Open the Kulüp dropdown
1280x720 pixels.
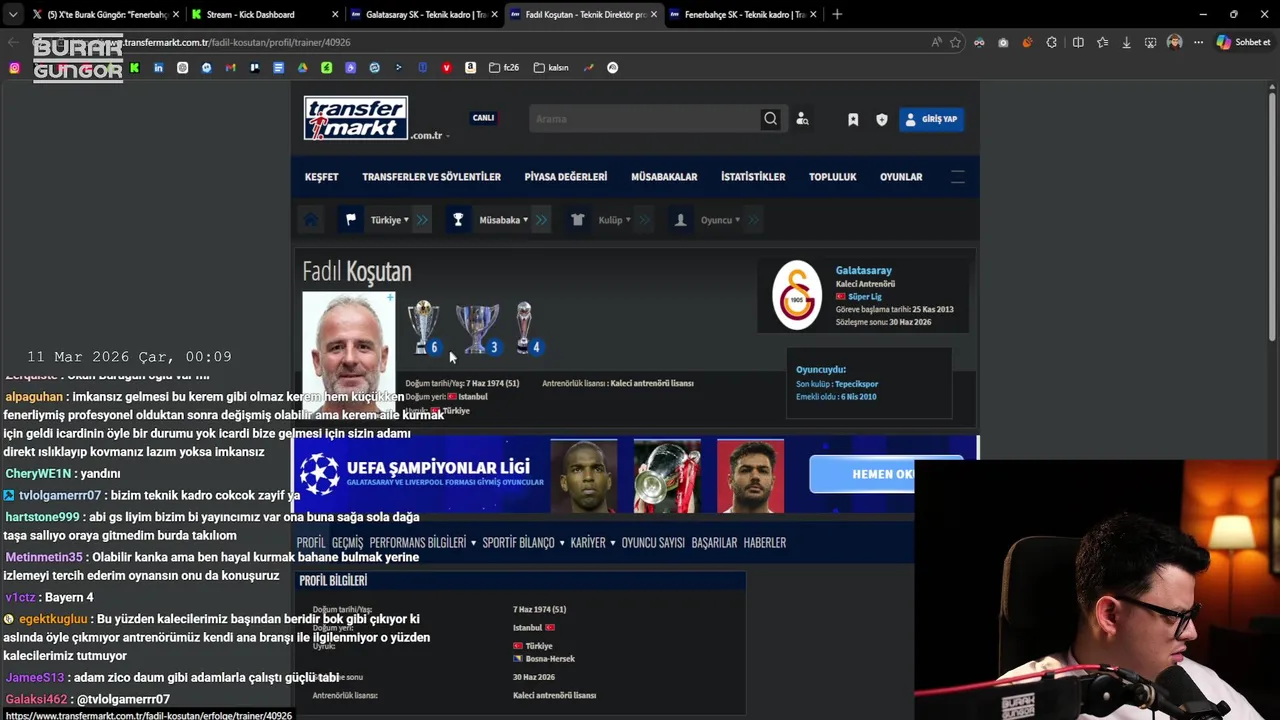614,220
